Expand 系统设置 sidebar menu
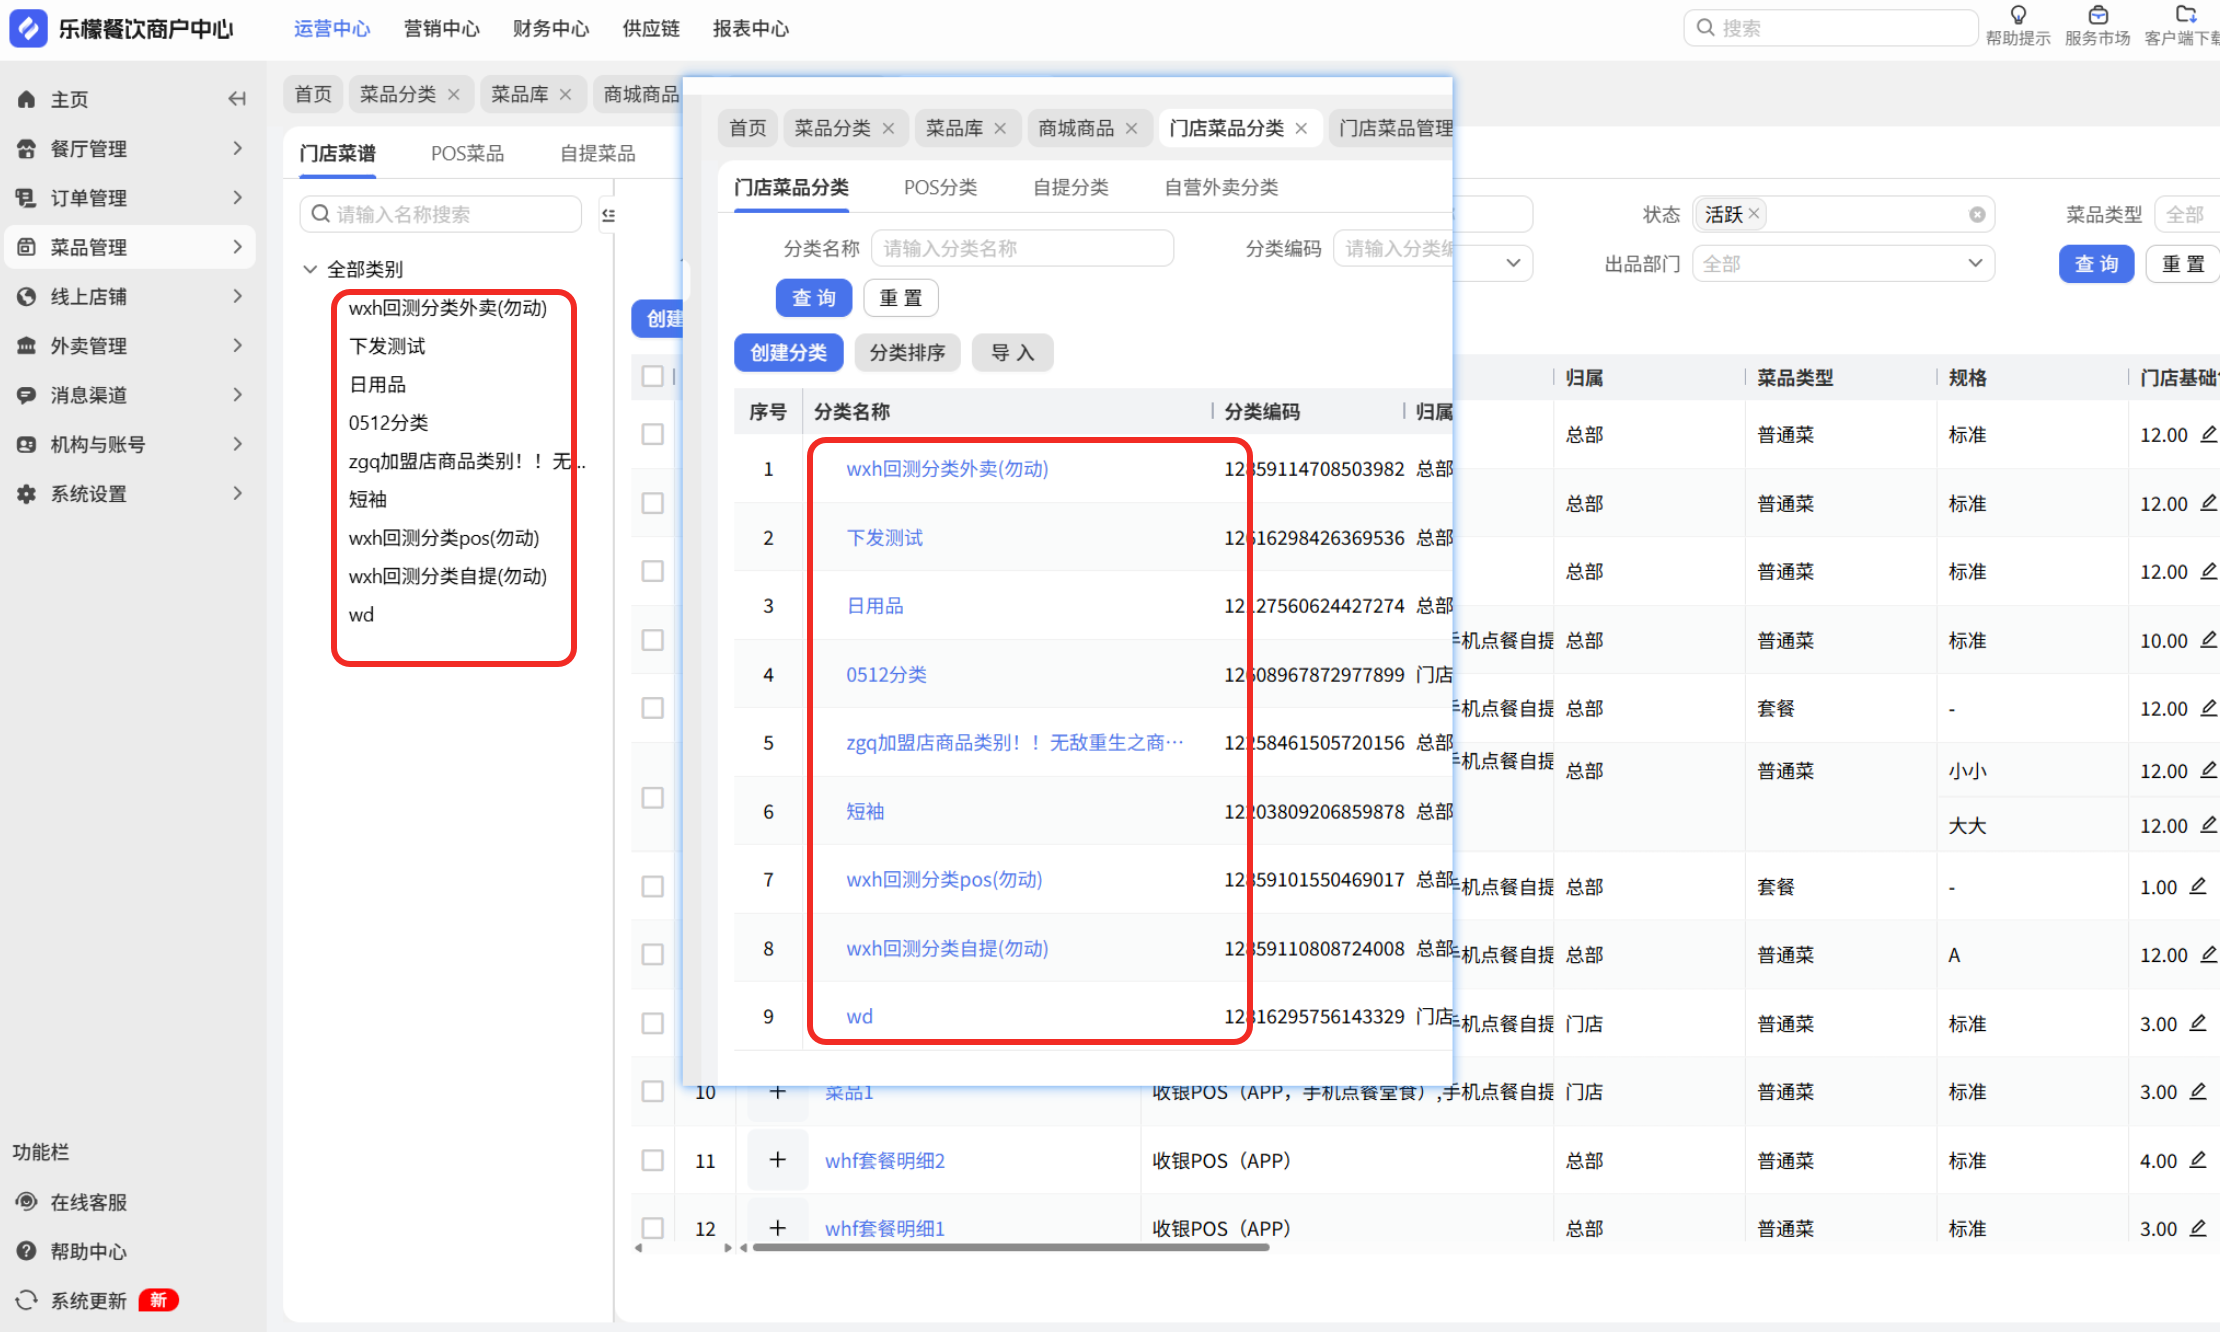Viewport: 2220px width, 1332px height. pyautogui.click(x=130, y=493)
